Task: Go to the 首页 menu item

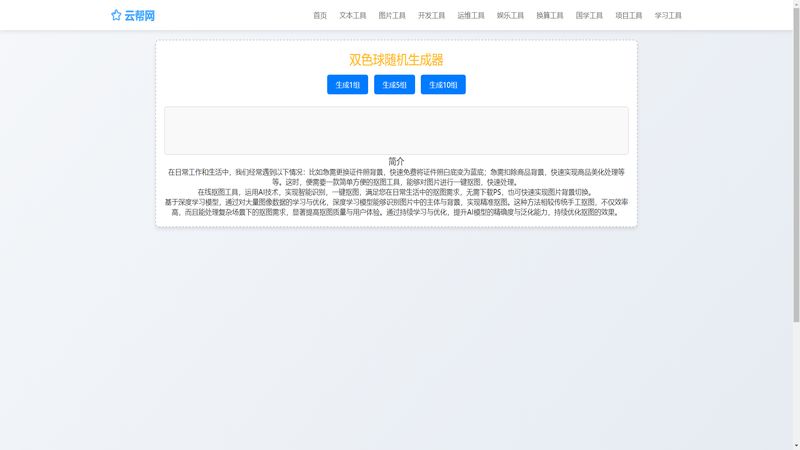Action: coord(320,16)
